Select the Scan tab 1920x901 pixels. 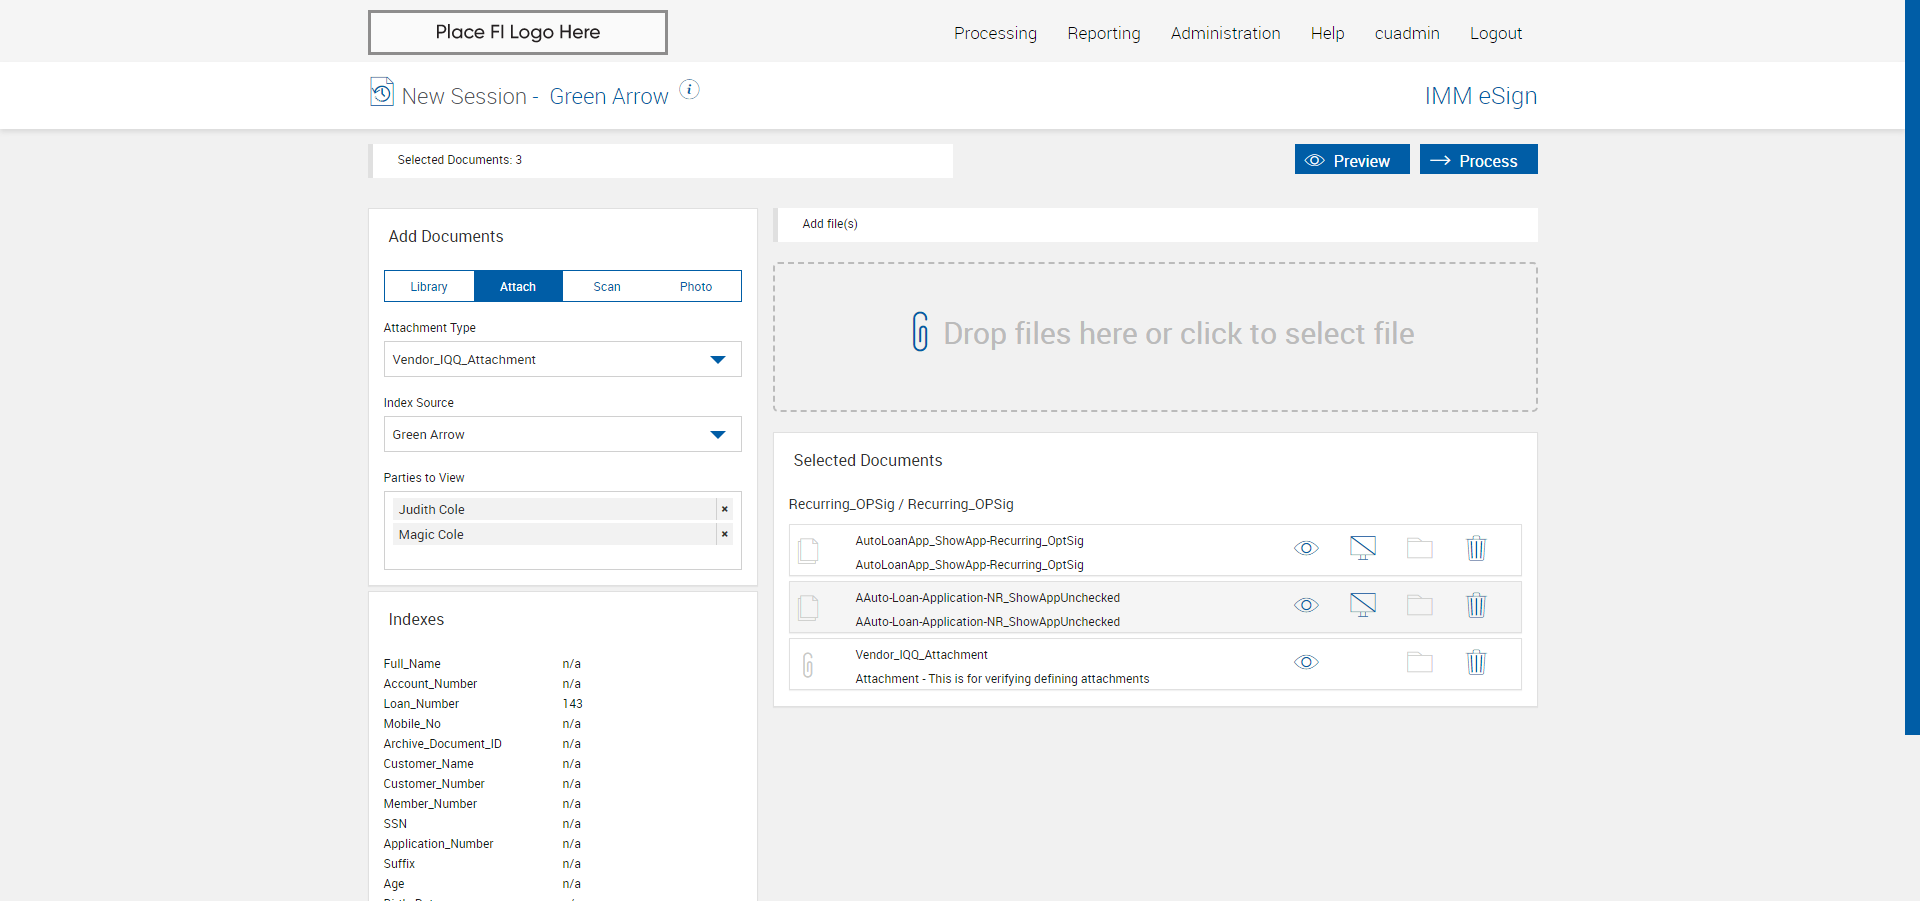click(607, 287)
